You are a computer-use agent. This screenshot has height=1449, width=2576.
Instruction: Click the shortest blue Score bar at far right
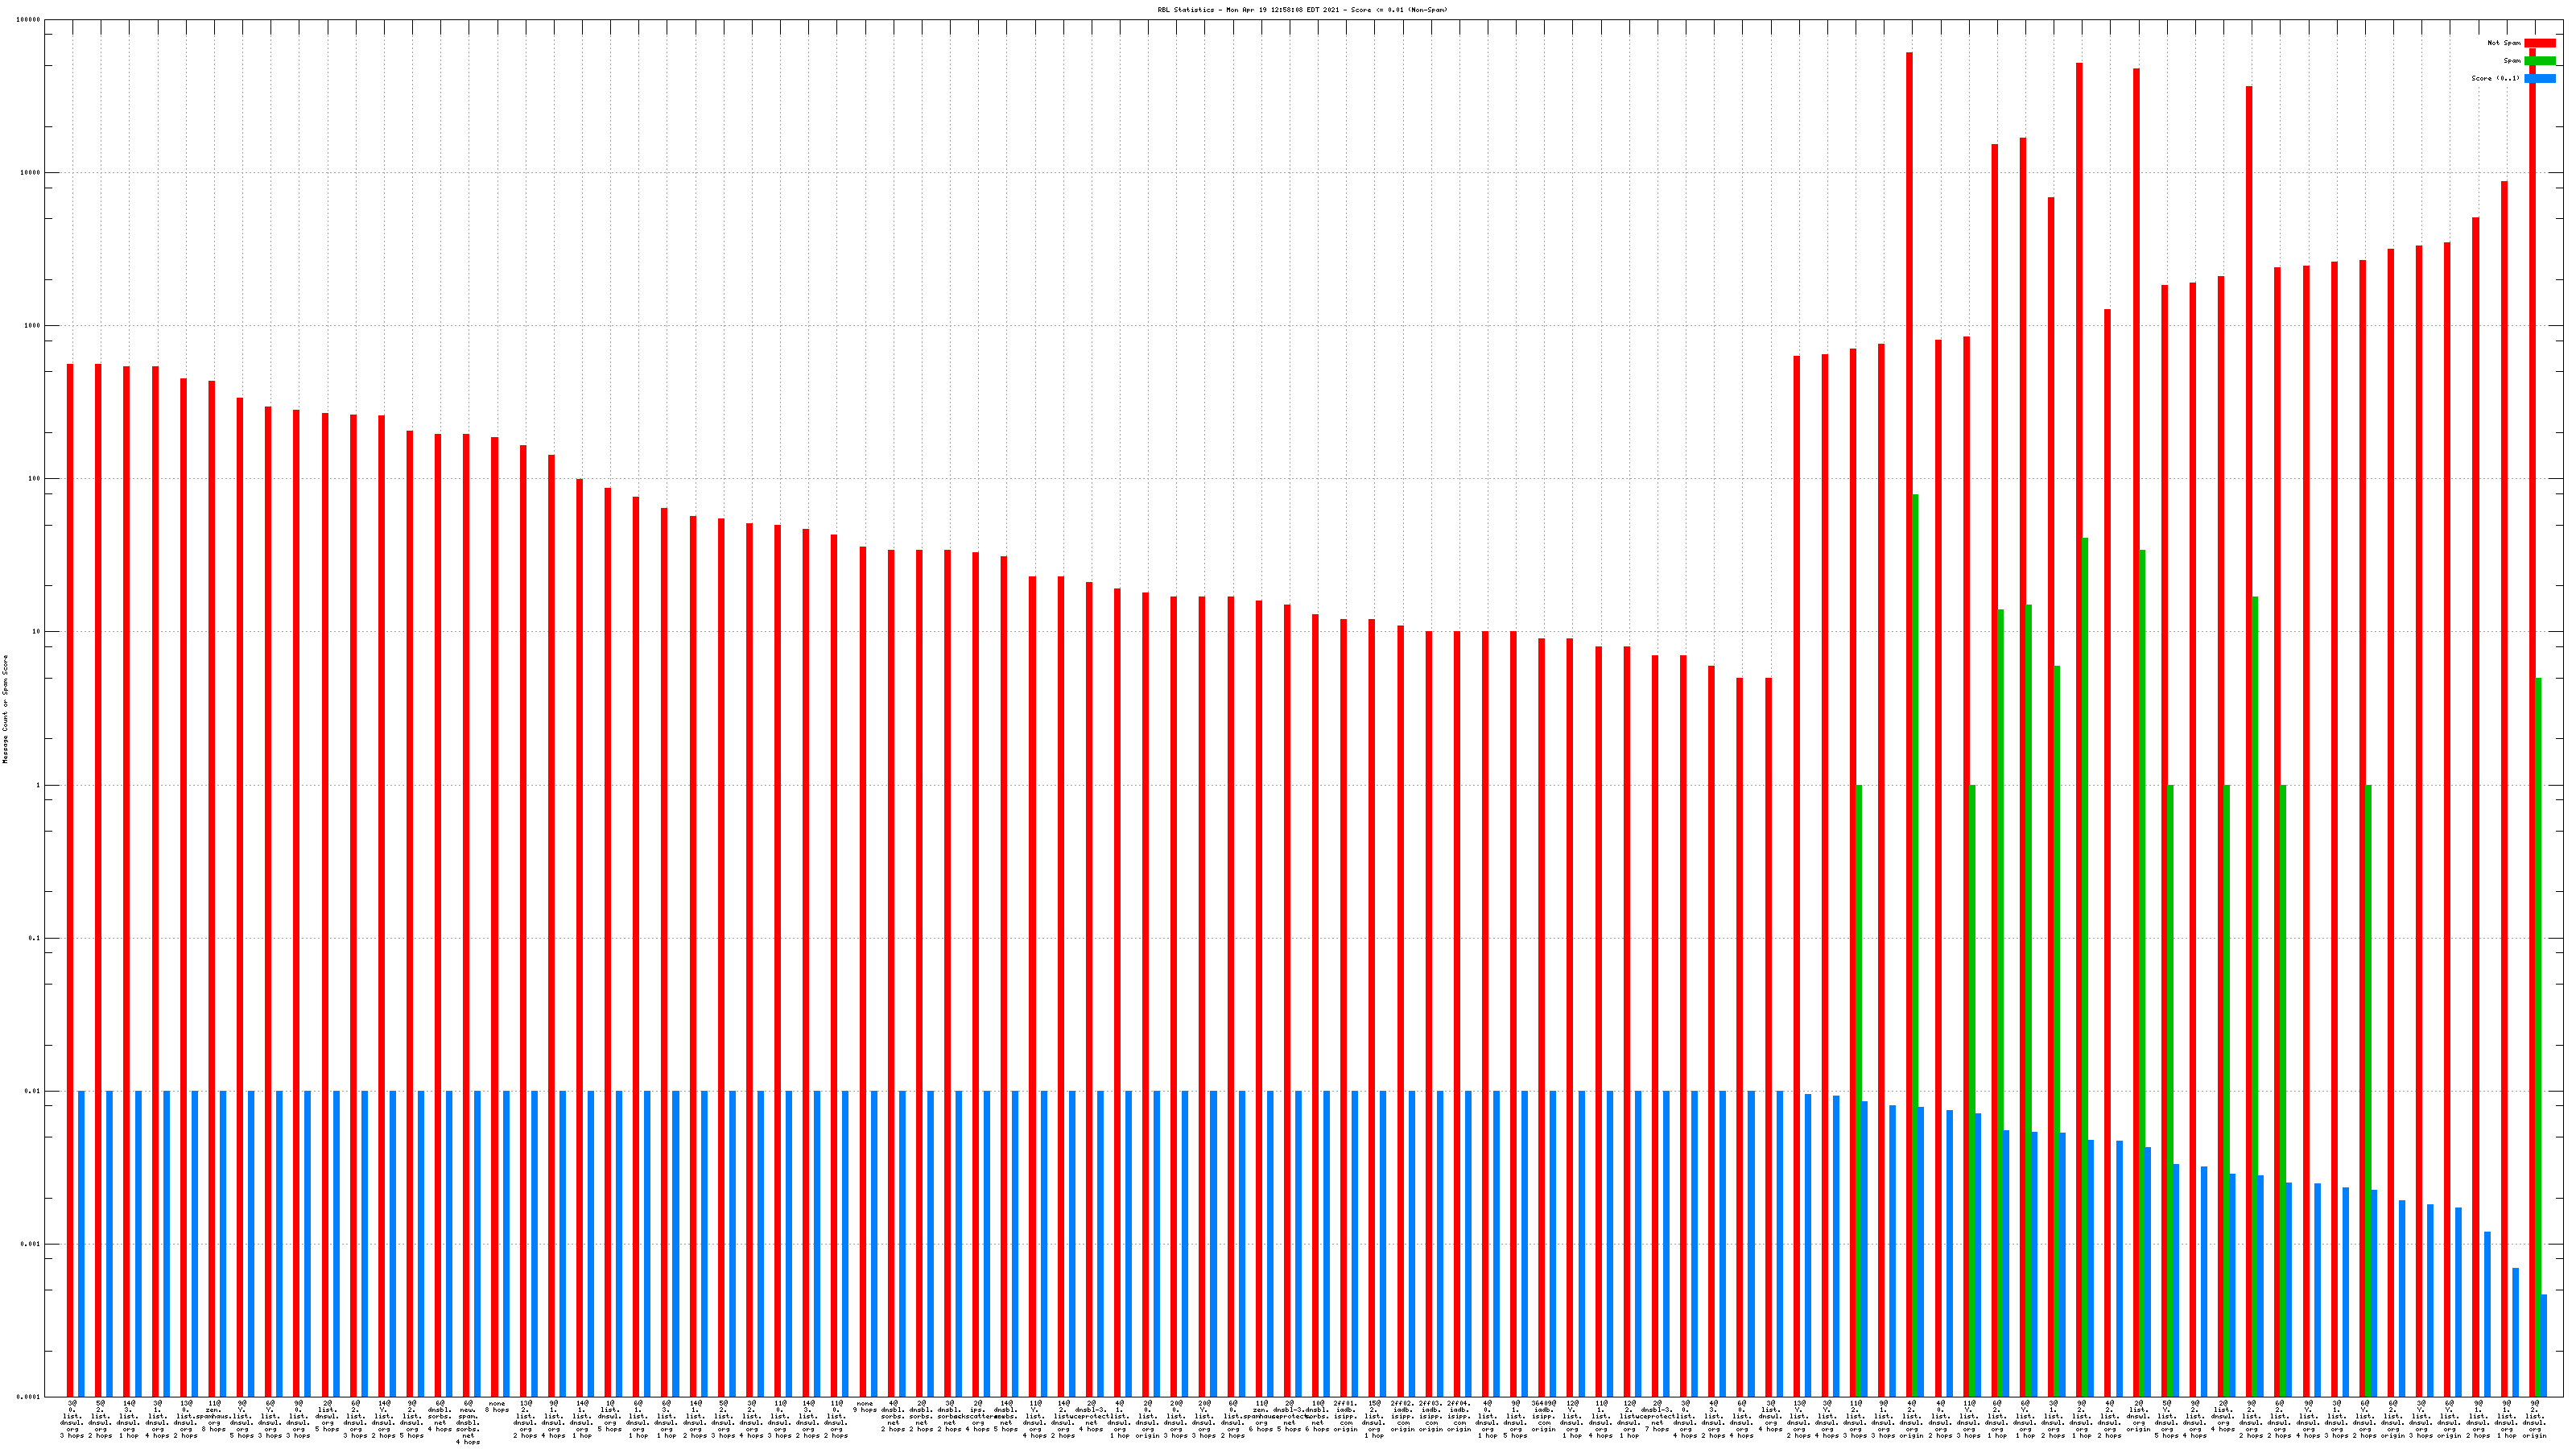coord(2544,1345)
